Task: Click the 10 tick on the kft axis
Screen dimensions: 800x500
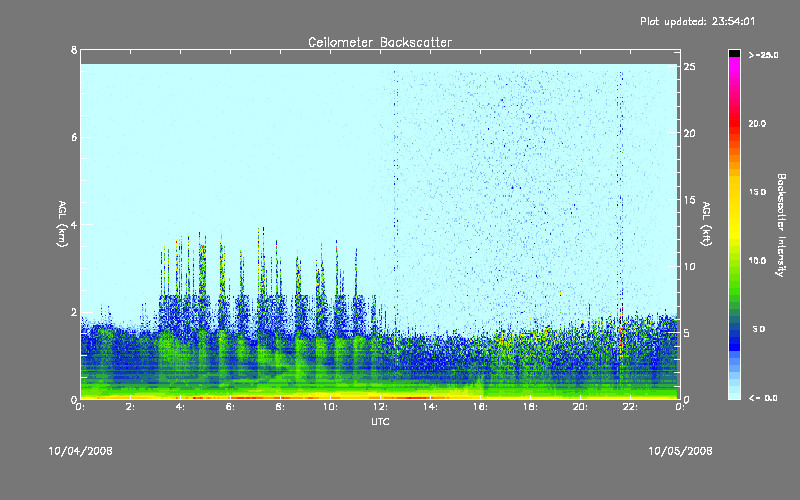Action: [690, 266]
